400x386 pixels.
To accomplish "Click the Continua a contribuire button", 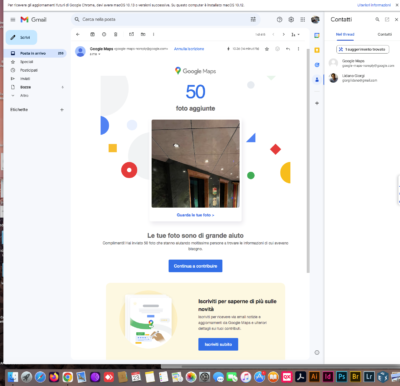I will (195, 266).
